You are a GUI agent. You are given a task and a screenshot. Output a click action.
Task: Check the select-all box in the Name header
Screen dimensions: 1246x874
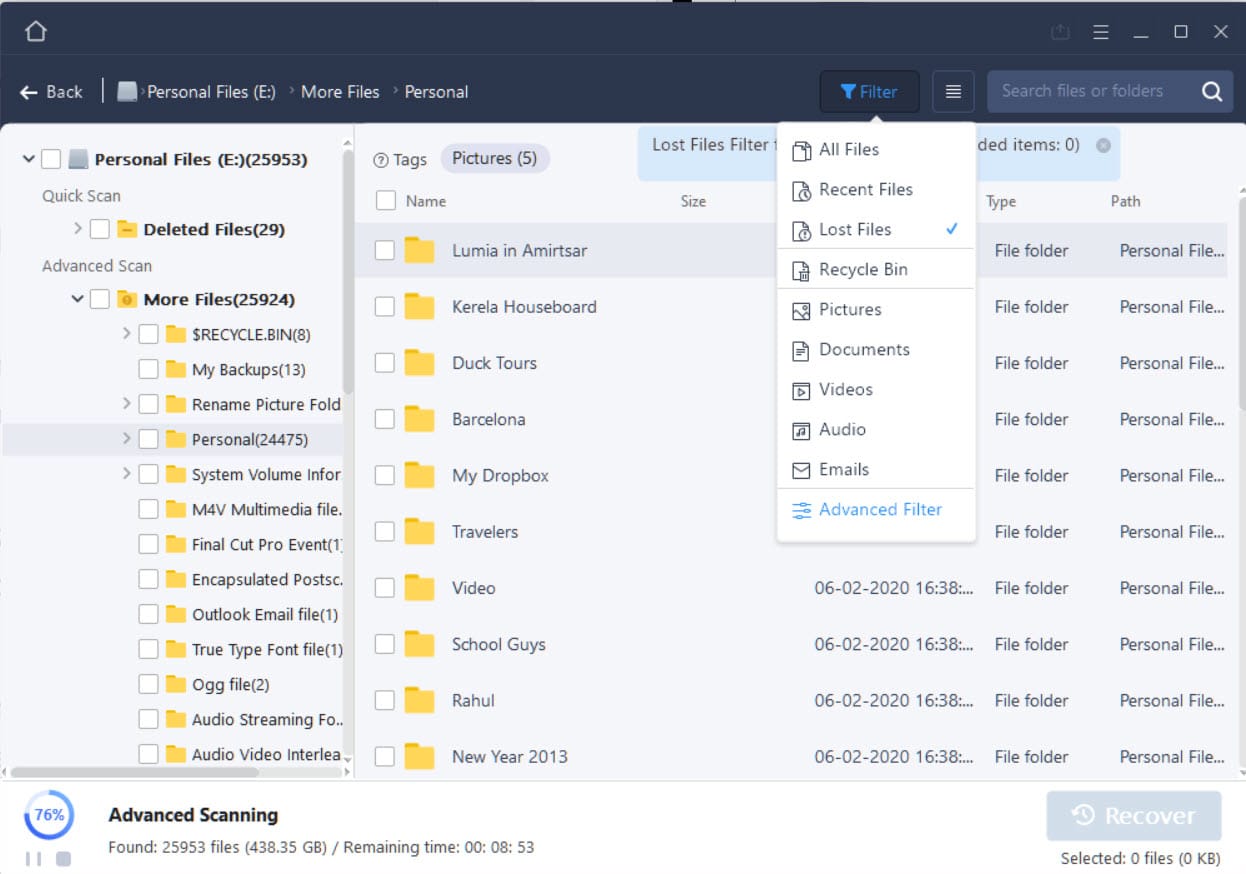tap(385, 200)
